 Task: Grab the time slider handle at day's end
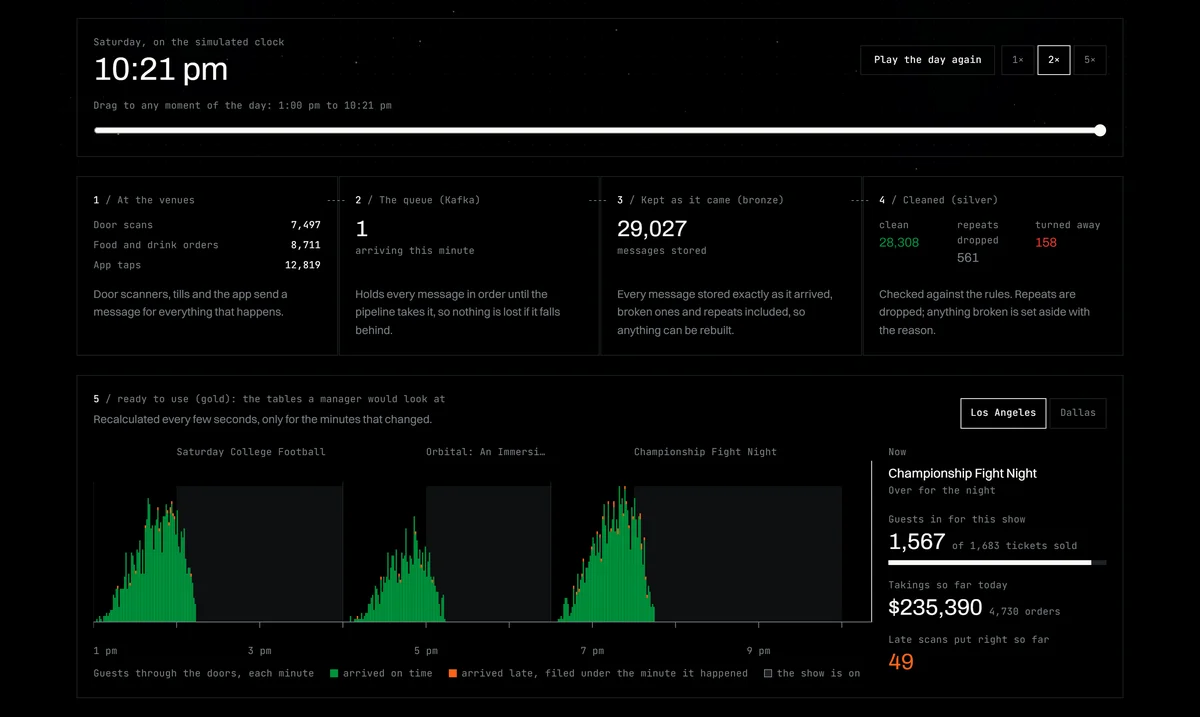(1100, 130)
